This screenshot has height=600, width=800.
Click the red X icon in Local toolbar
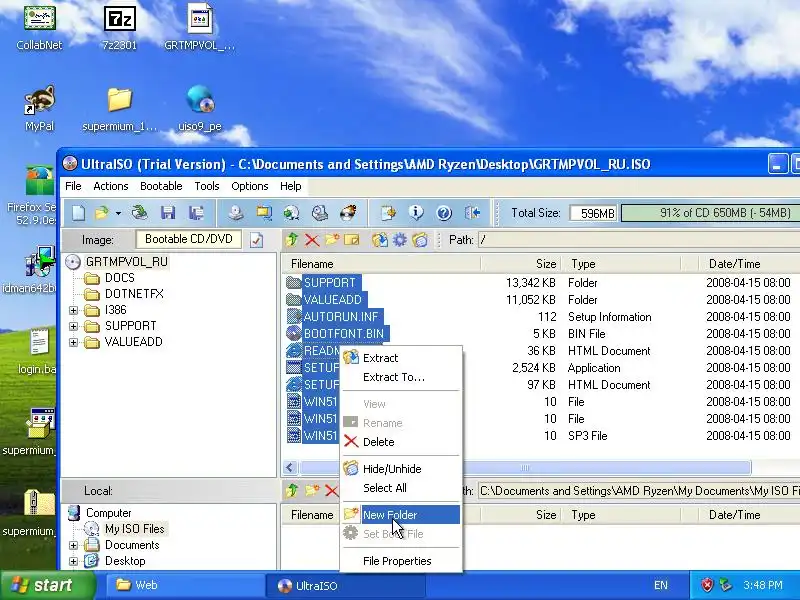[x=332, y=491]
